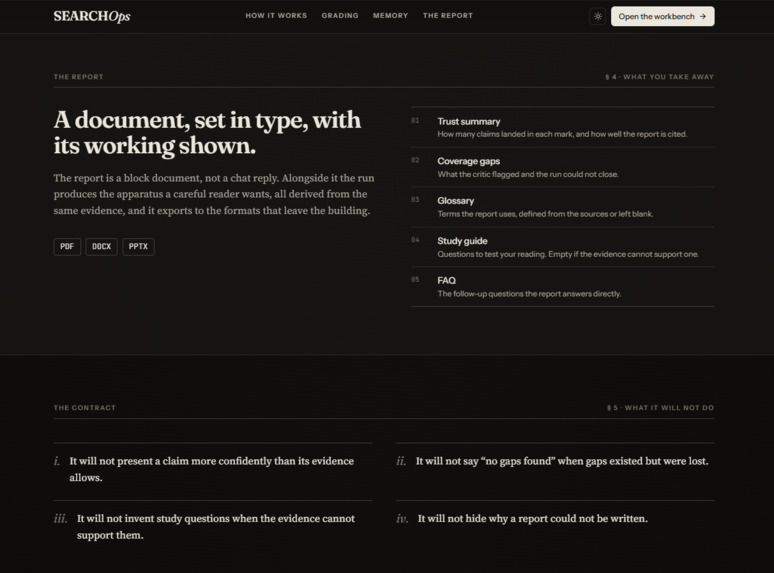Click contract item ii about 'no gaps found'
This screenshot has width=774, height=573.
(555, 461)
